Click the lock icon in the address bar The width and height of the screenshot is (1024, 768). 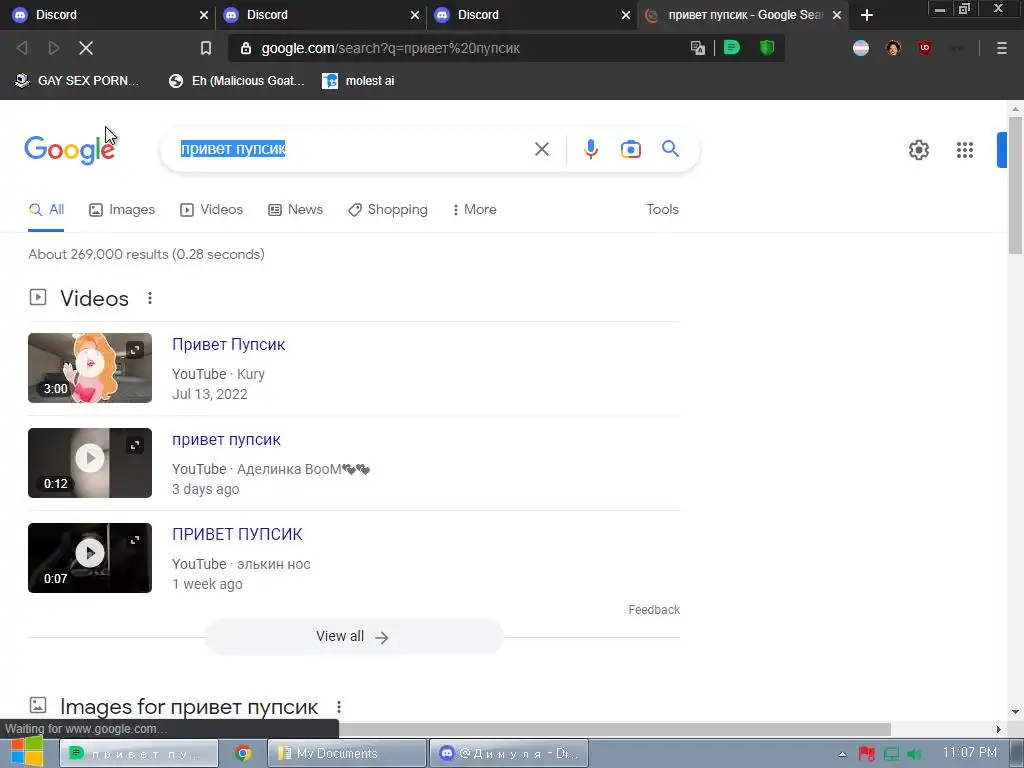(246, 48)
